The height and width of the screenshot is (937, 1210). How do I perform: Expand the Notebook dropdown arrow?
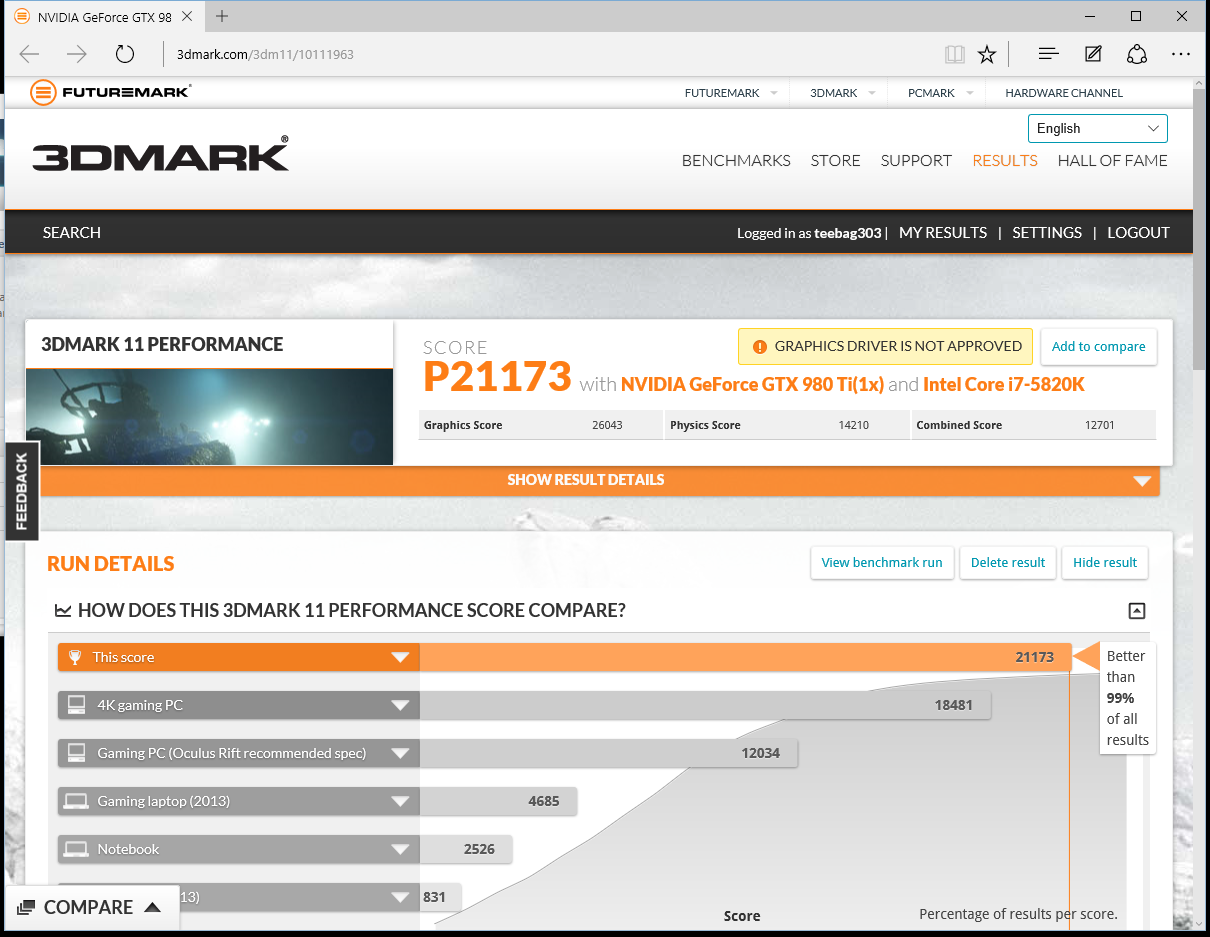[x=400, y=849]
